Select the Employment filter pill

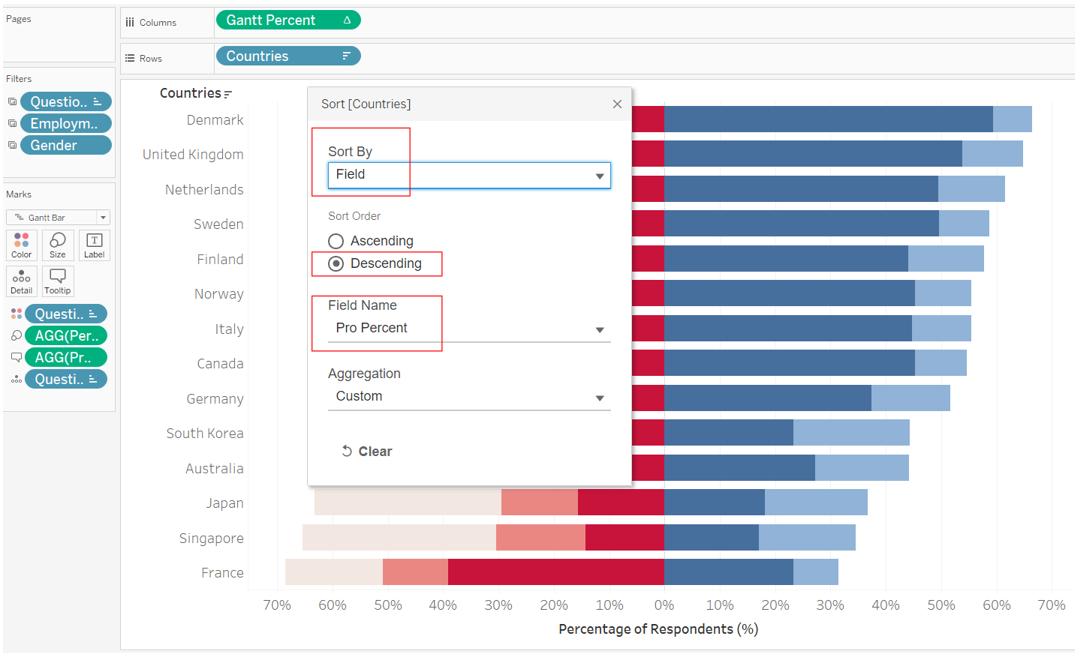65,124
